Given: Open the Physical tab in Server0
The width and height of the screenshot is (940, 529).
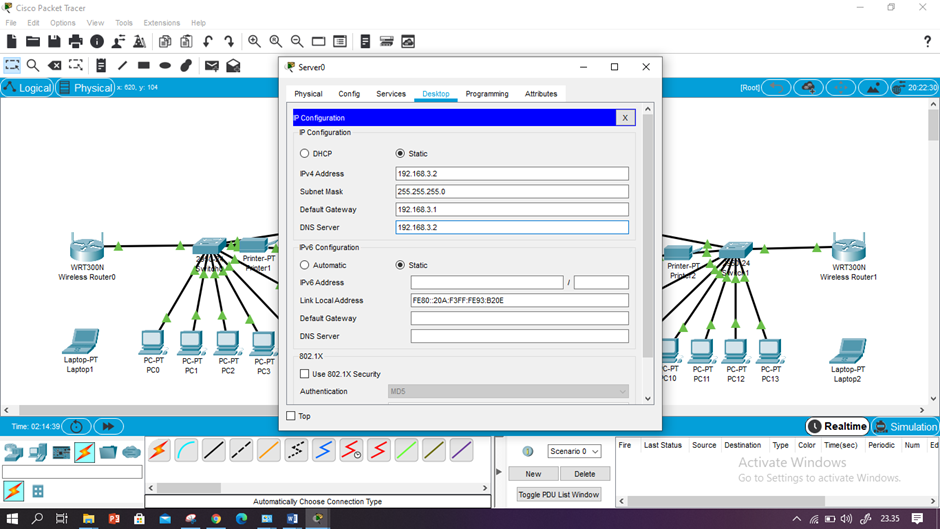Looking at the screenshot, I should click(x=308, y=94).
